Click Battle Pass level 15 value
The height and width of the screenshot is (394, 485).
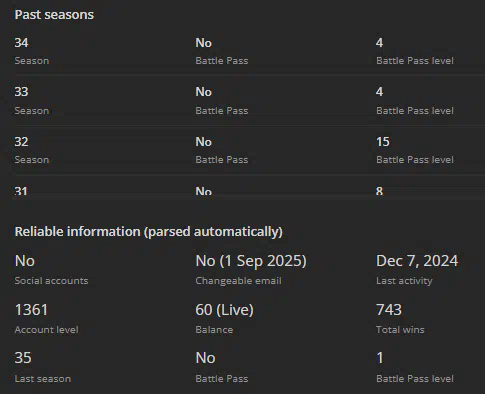(383, 142)
